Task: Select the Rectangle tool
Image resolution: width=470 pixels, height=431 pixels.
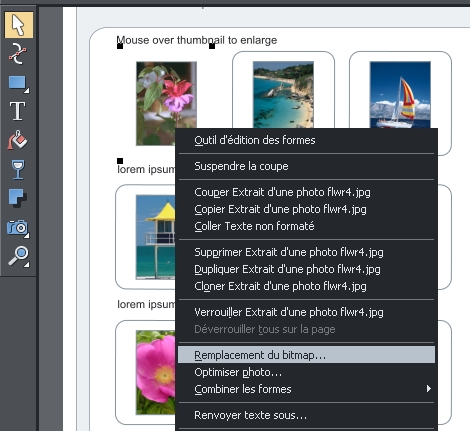Action: 18,83
